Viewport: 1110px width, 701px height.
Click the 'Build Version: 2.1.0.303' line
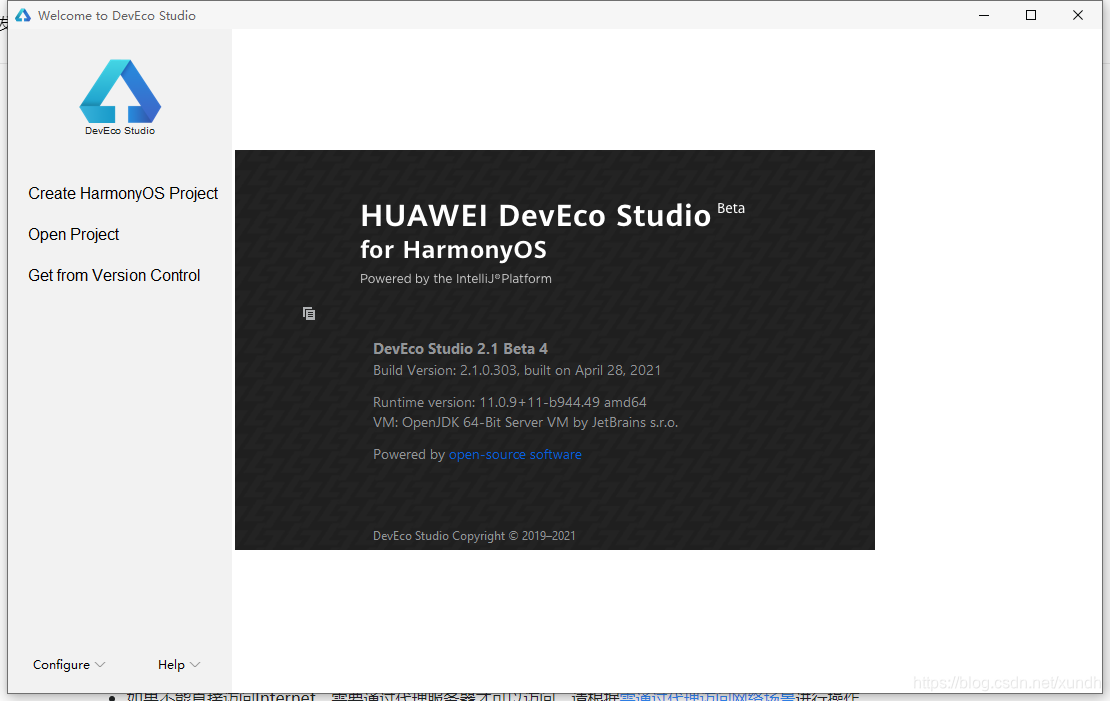517,370
